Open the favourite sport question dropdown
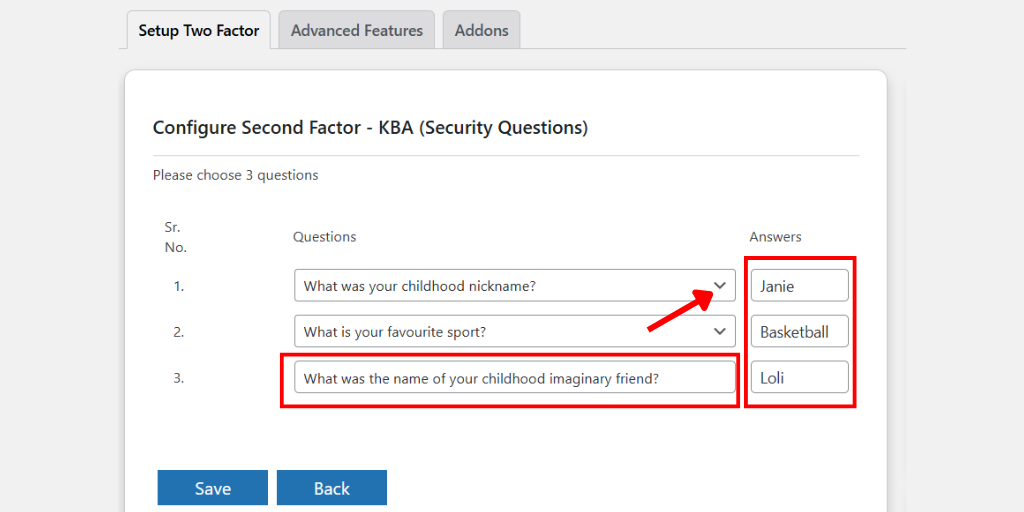The height and width of the screenshot is (512, 1024). (x=515, y=331)
